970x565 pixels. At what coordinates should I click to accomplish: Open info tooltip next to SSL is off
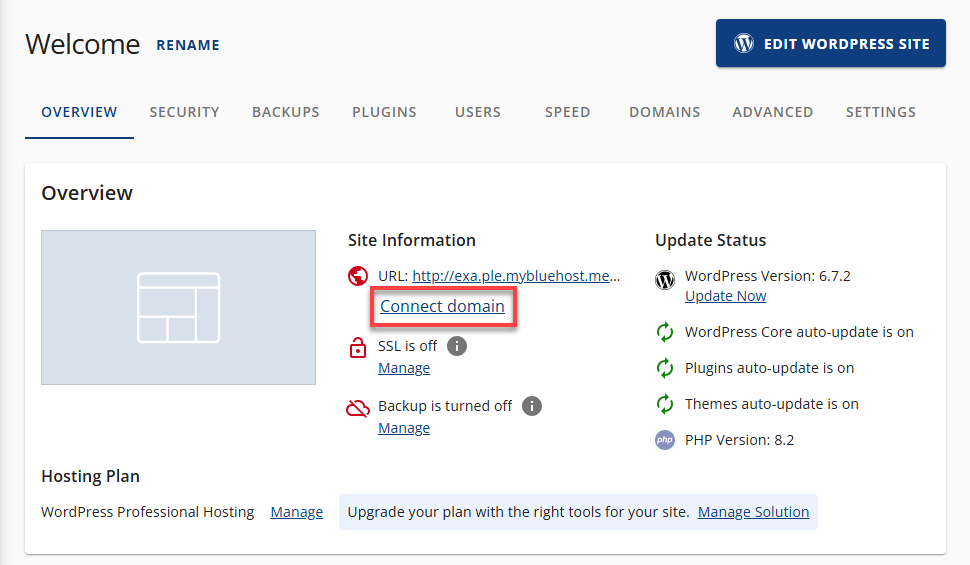(457, 346)
